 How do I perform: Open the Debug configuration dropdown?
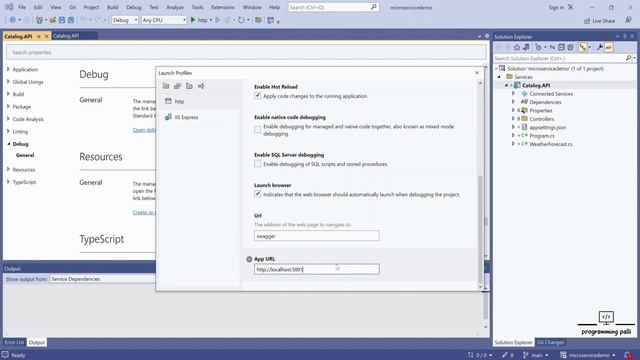(125, 20)
